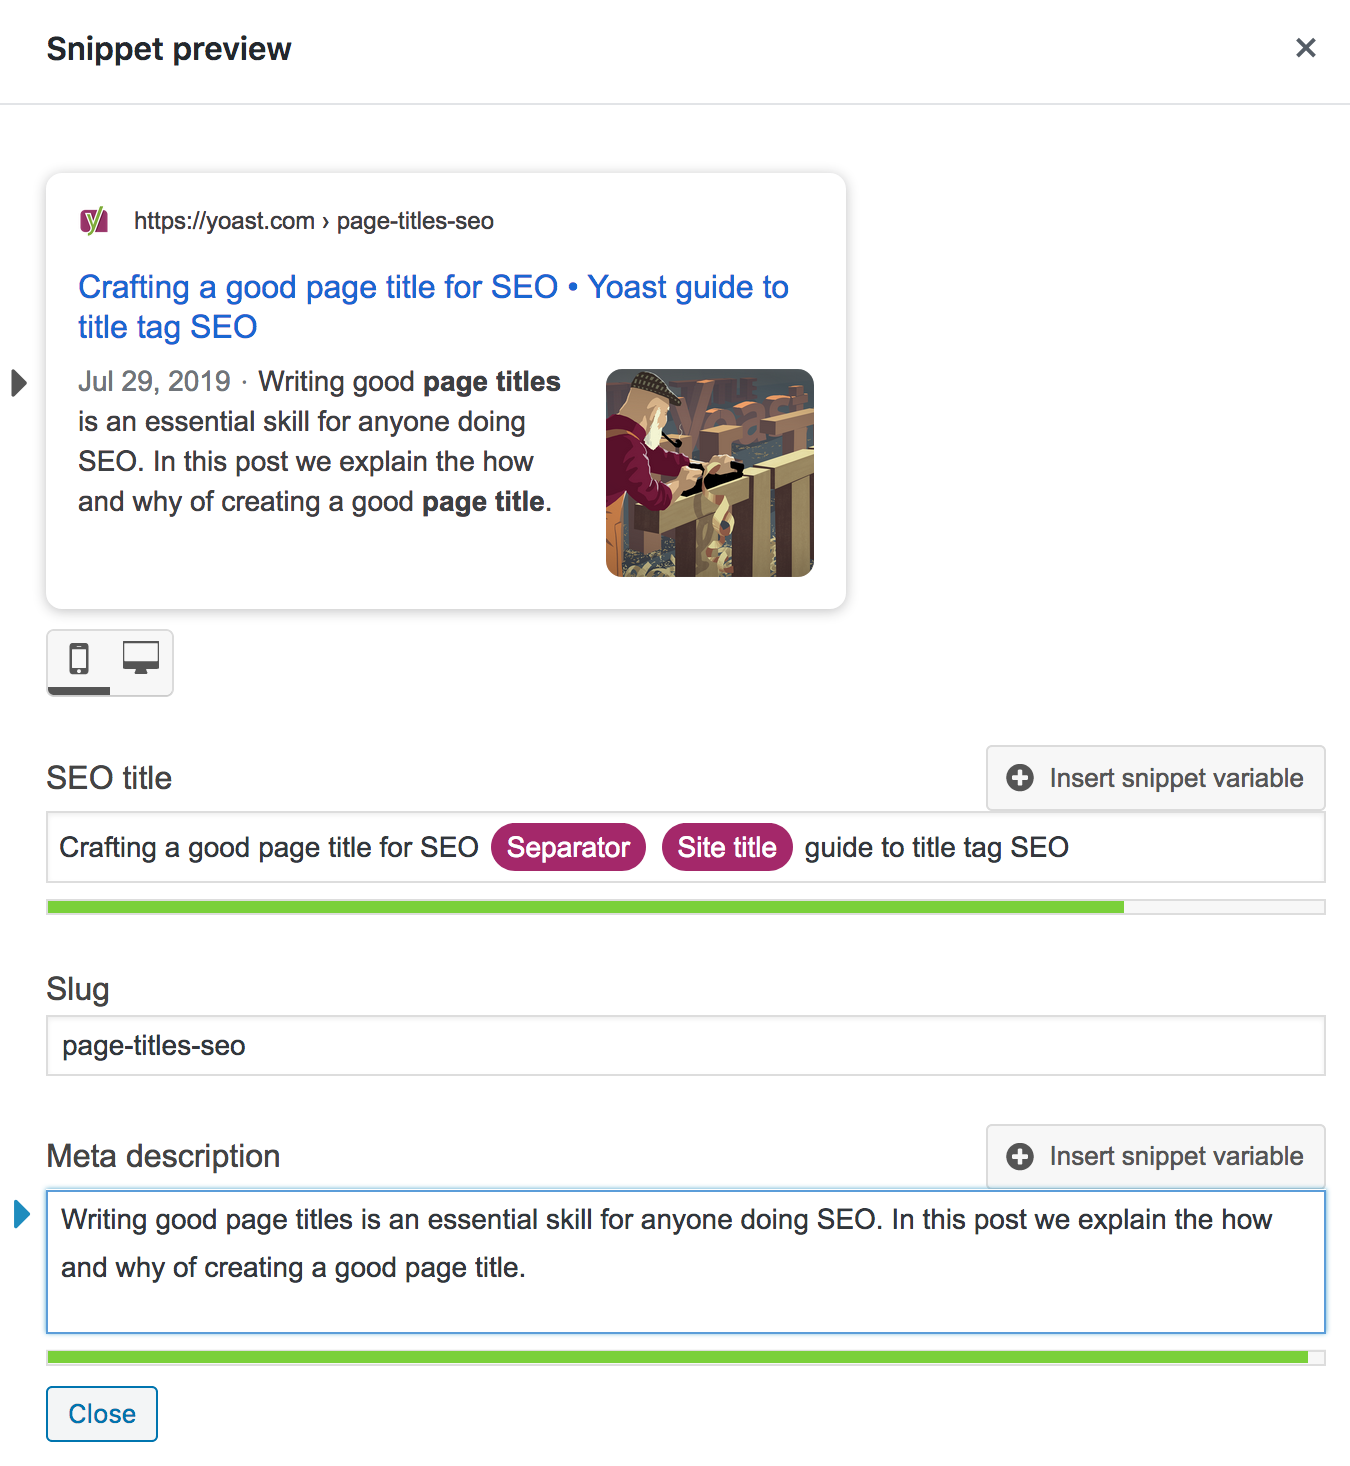This screenshot has width=1350, height=1466.
Task: Click the plus icon beside Meta description's Insert snippet variable
Action: pyautogui.click(x=1018, y=1156)
